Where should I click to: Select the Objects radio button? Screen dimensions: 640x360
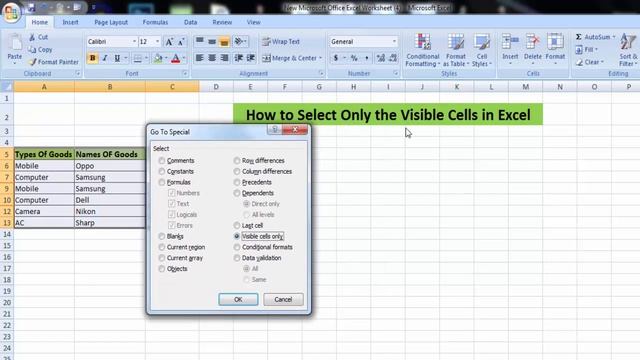[x=162, y=269]
